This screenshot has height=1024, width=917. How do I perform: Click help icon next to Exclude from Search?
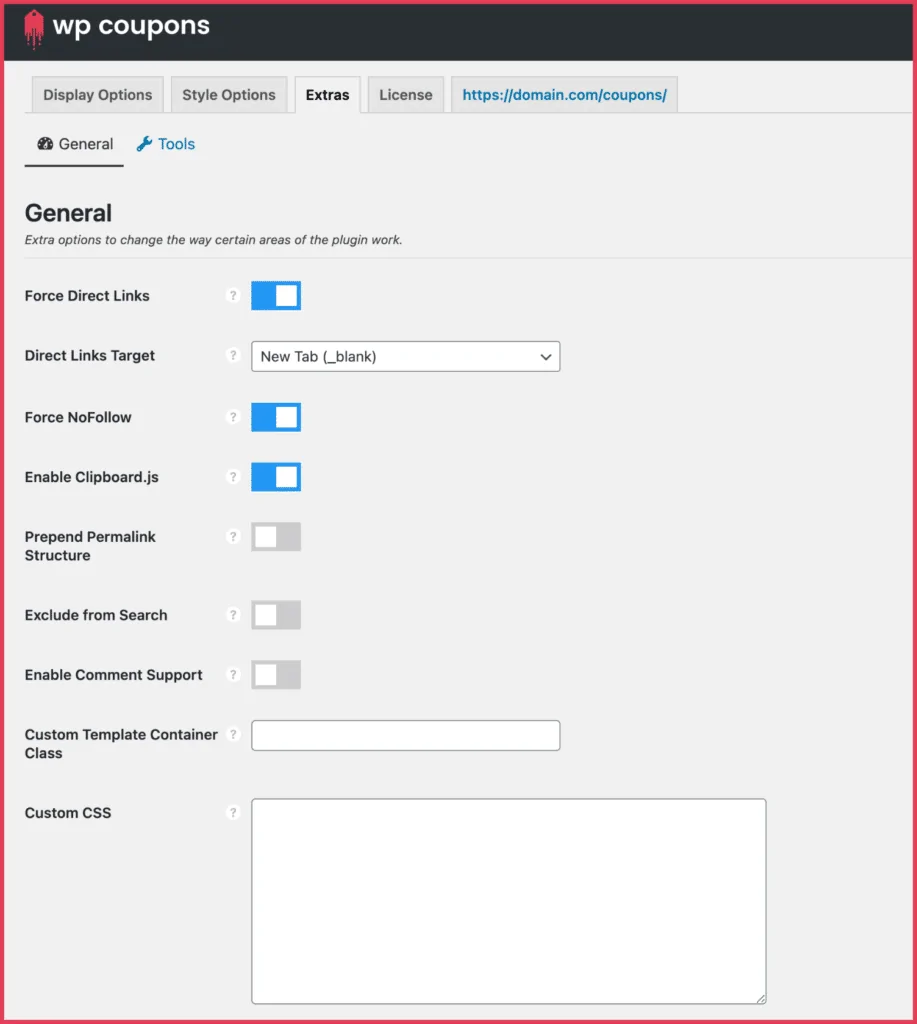coord(233,615)
